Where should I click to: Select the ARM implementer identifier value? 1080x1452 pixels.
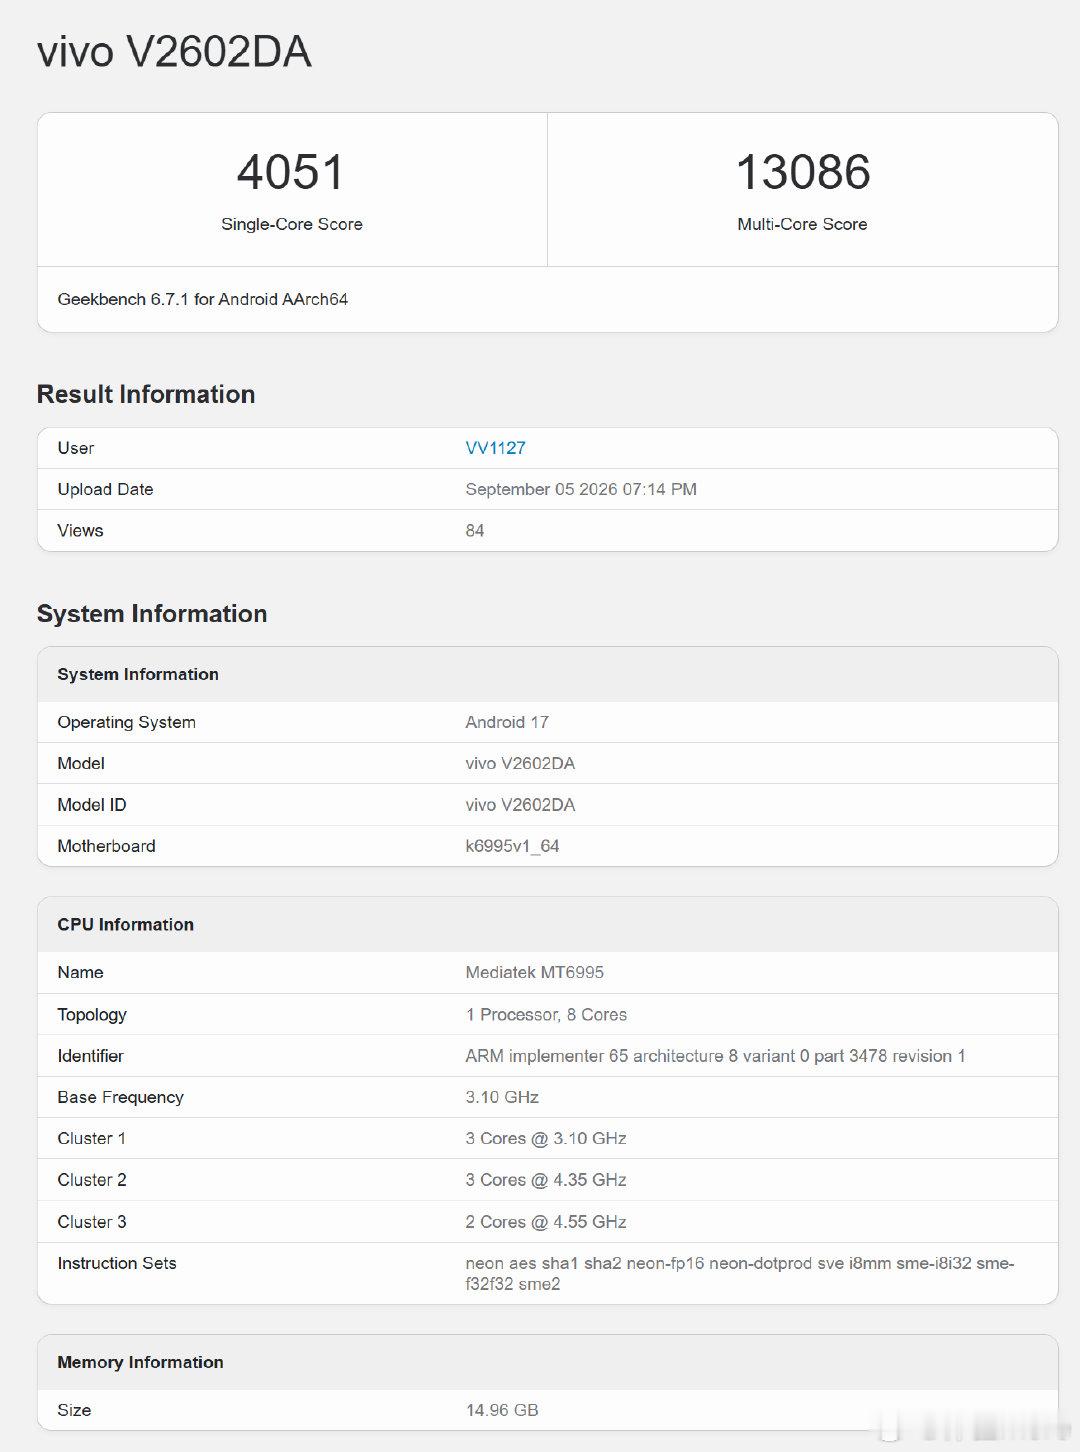[715, 1056]
